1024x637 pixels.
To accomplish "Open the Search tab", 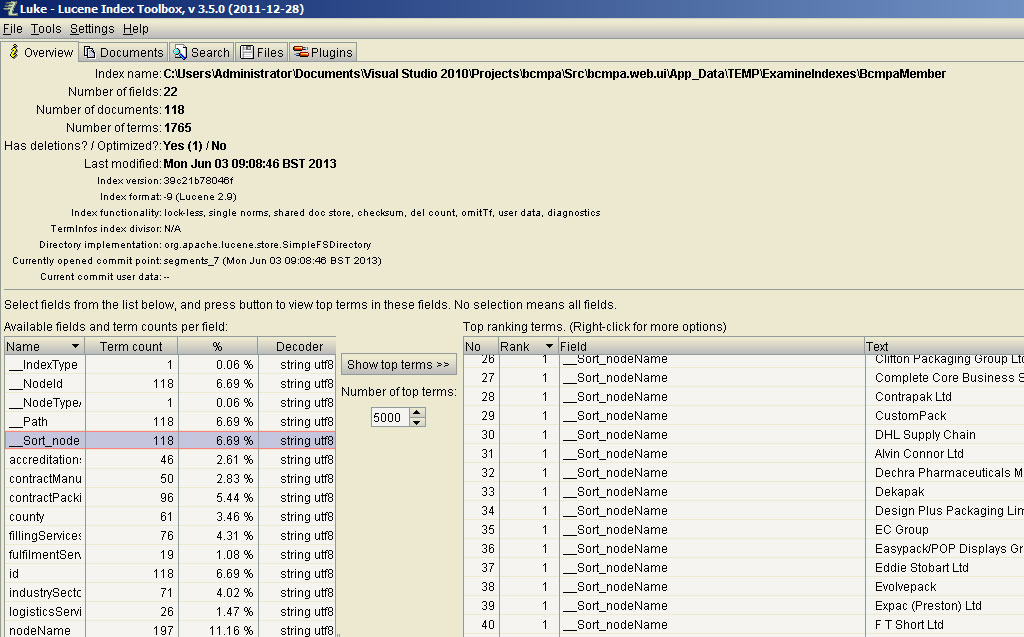I will [x=201, y=52].
